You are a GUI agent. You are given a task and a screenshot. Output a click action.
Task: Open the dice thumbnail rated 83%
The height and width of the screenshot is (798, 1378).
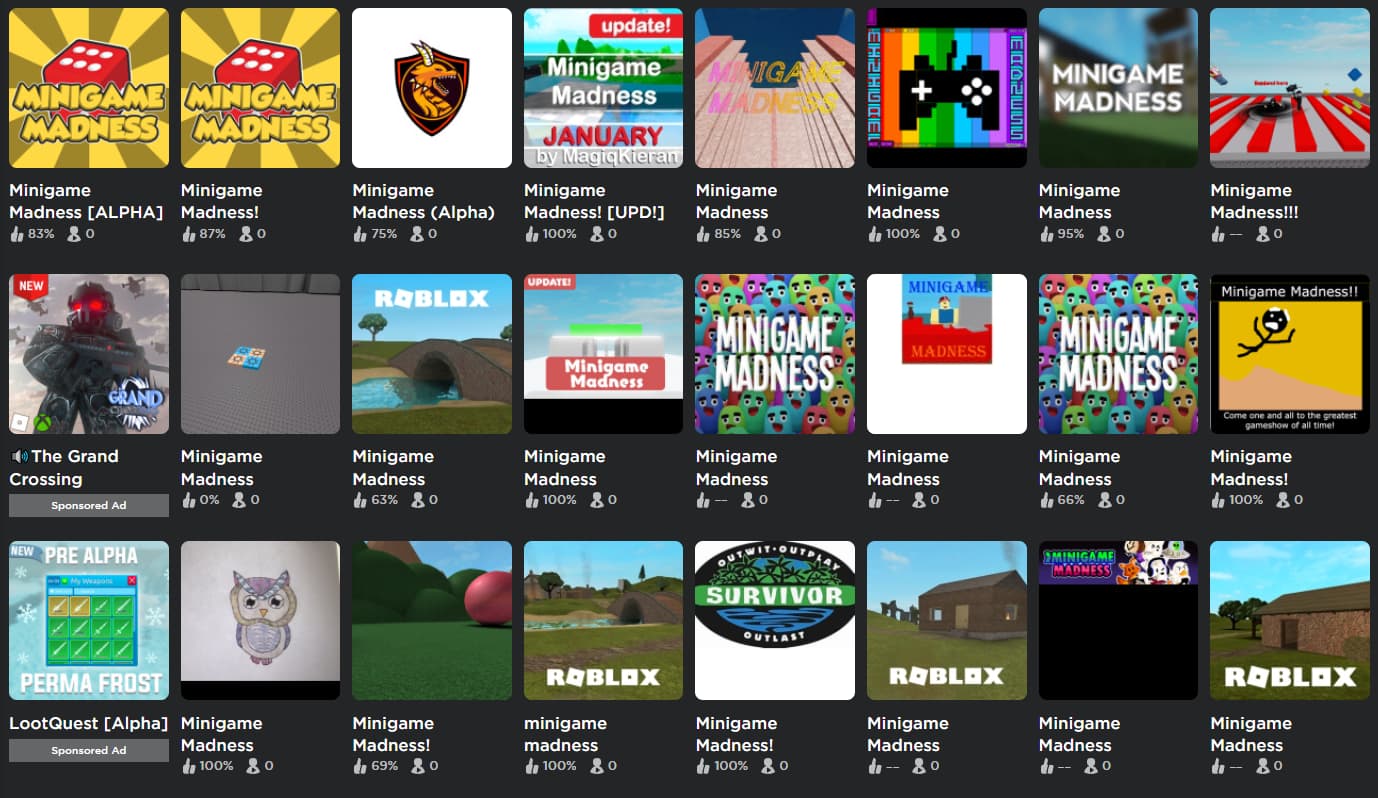click(x=89, y=88)
